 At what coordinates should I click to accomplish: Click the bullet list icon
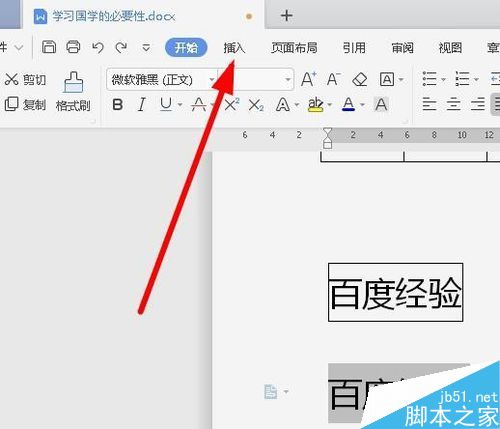(x=429, y=79)
